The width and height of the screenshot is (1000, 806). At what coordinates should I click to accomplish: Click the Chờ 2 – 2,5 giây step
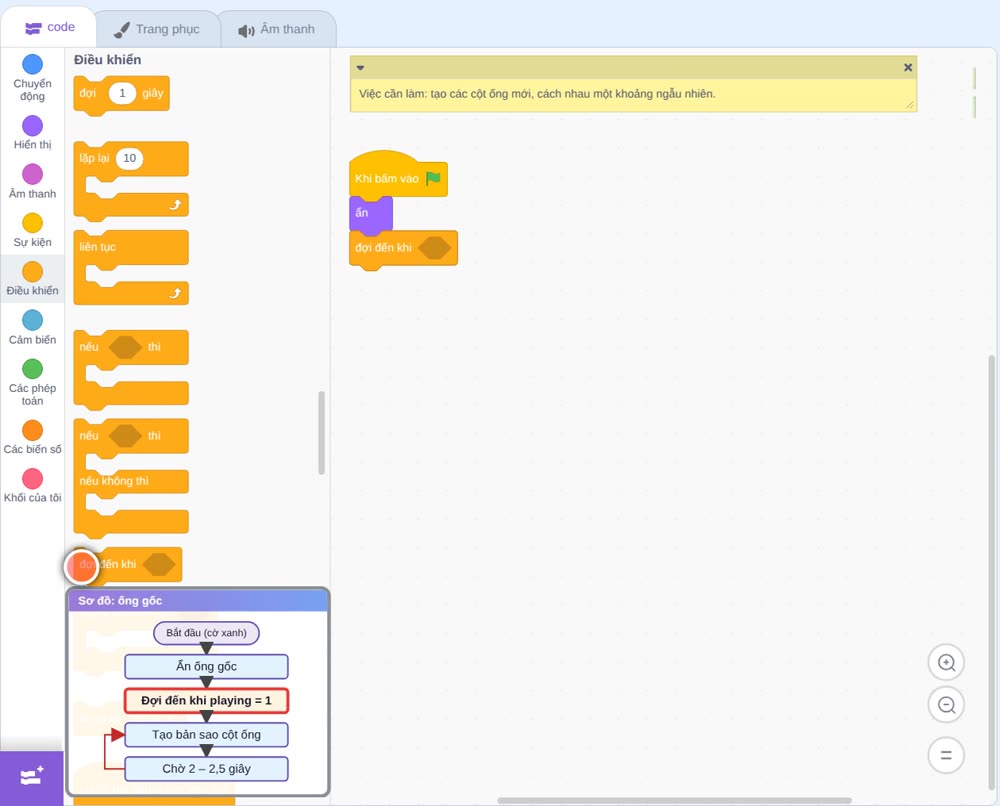(x=206, y=768)
